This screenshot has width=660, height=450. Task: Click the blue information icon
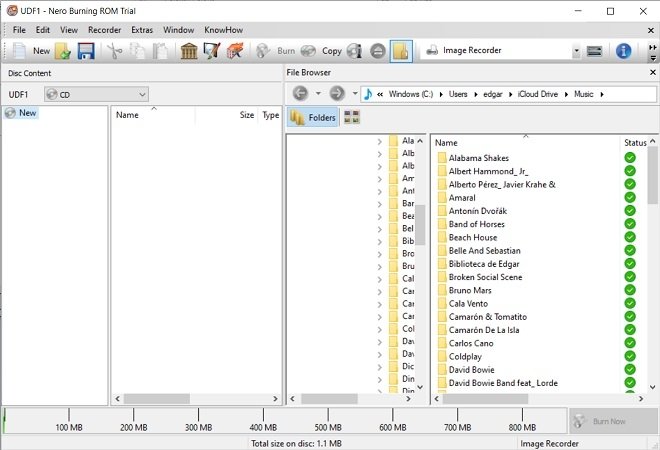pos(623,51)
